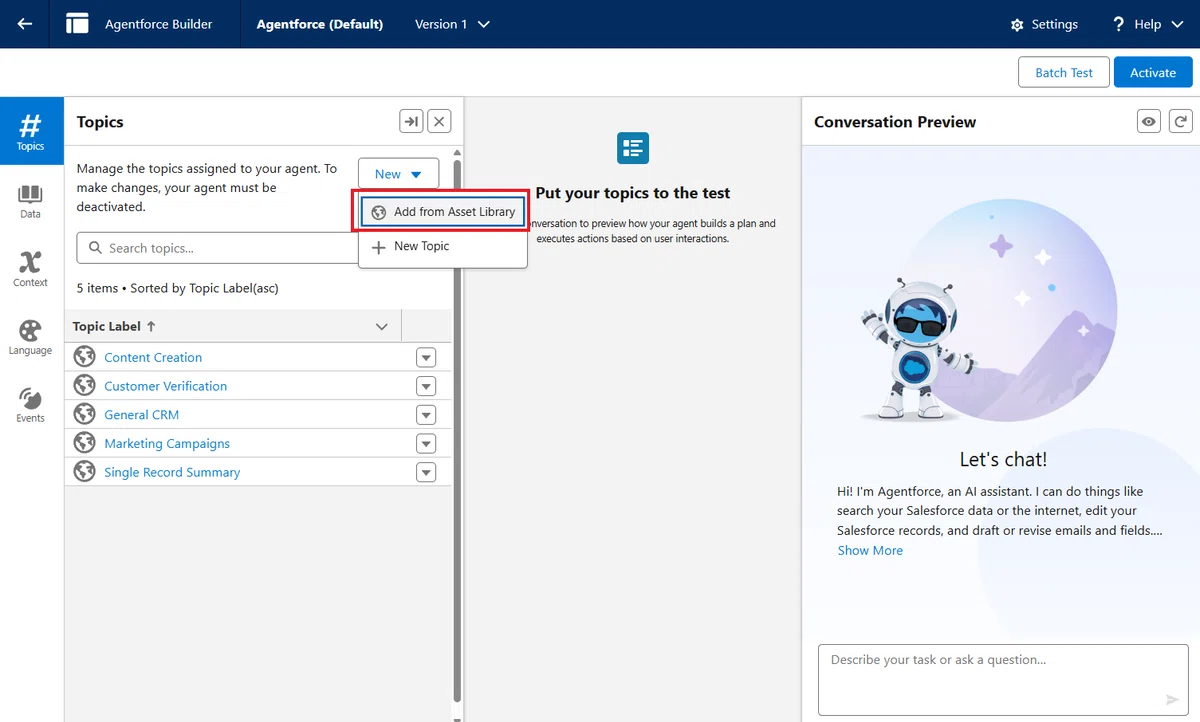1200x722 pixels.
Task: Click the '5 items • Sorted by Topic Label(asc)' text
Action: [x=178, y=288]
